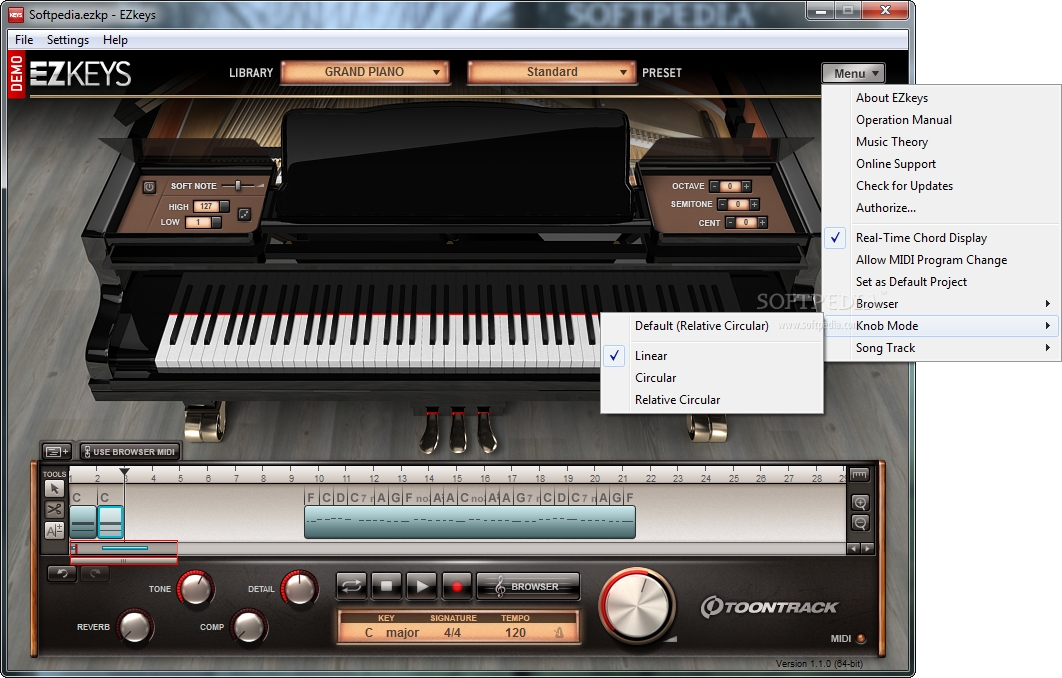Toggle soft note power button
This screenshot has height=678, width=1062.
tap(149, 186)
